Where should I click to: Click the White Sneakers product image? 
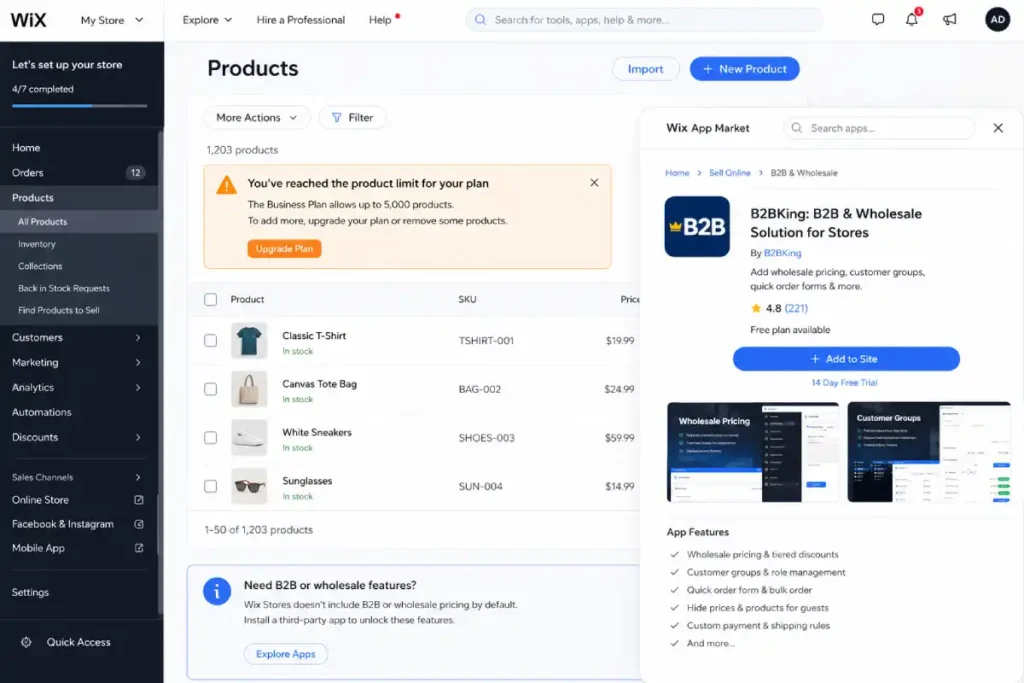(x=249, y=437)
